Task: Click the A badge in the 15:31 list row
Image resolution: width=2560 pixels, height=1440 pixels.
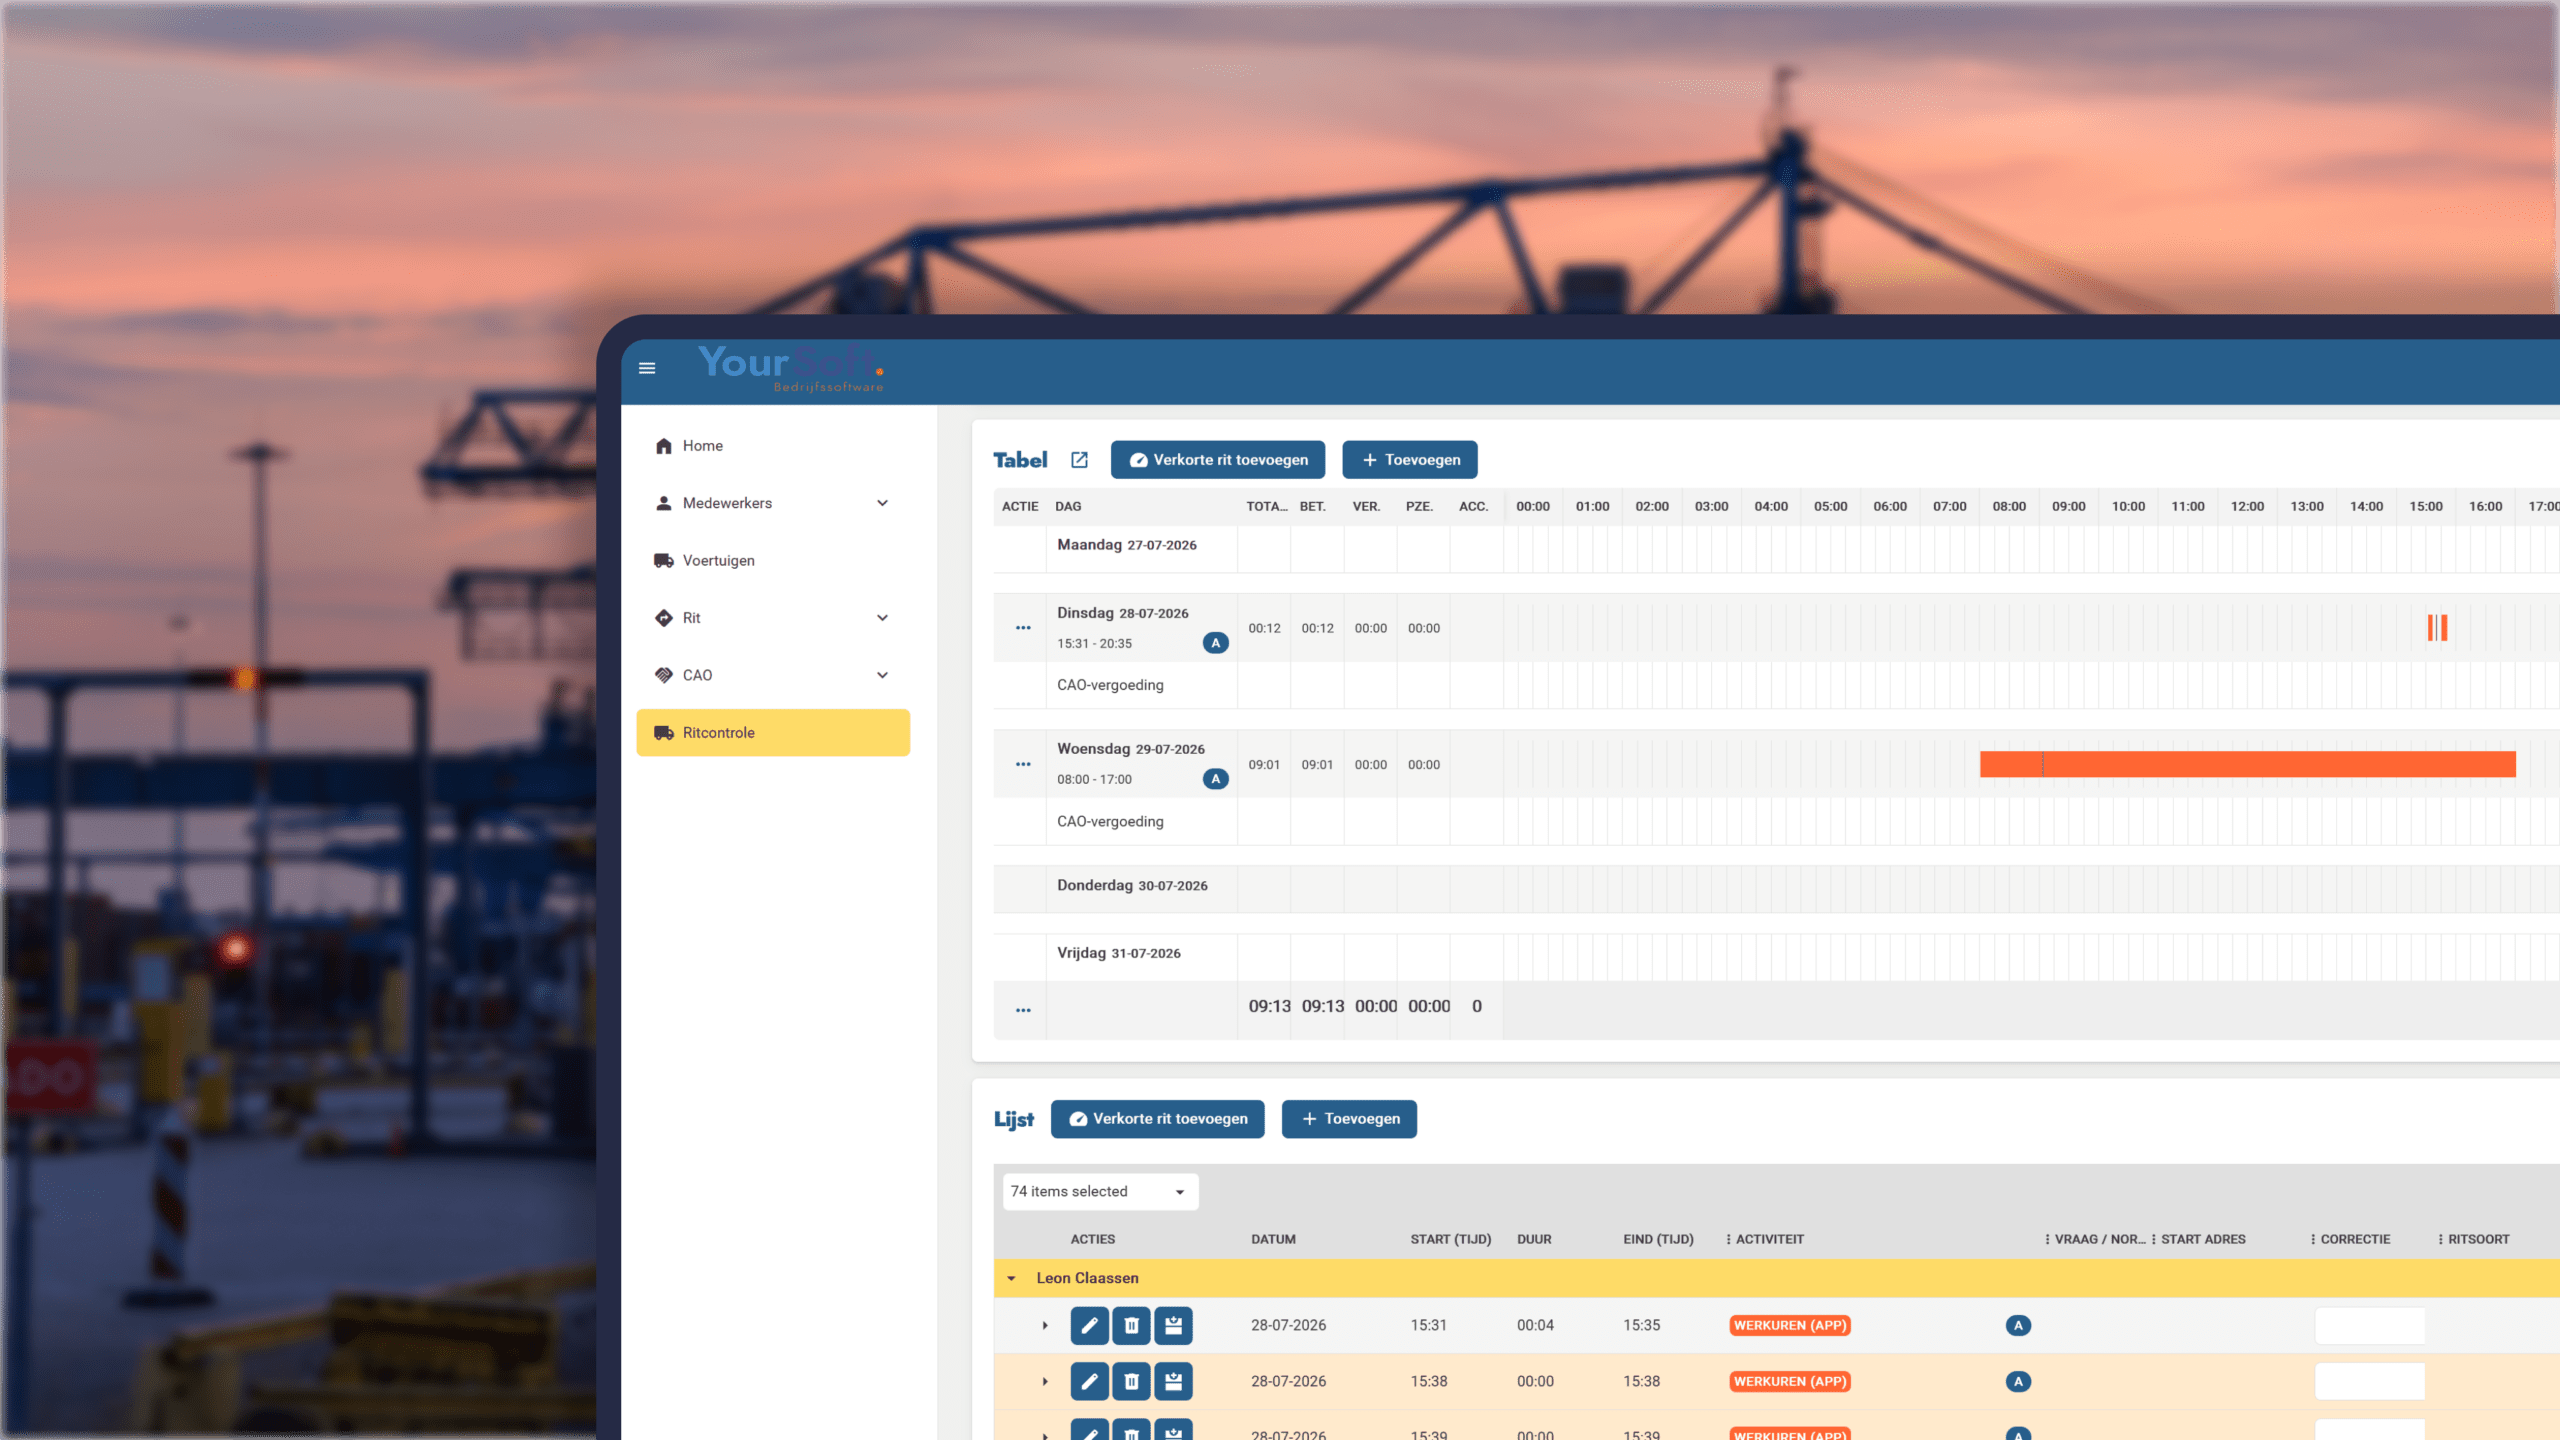Action: (2018, 1326)
